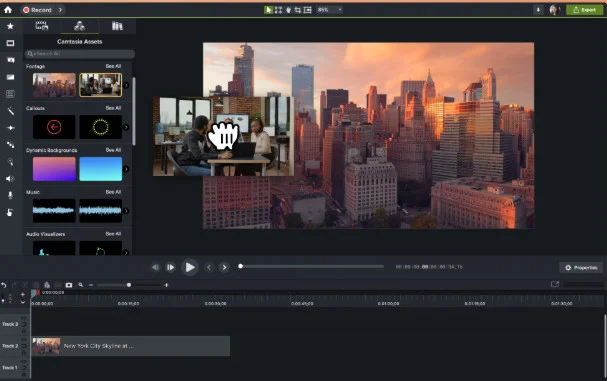Switch to the Media Bin tab
This screenshot has height=381, width=607.
(42, 26)
